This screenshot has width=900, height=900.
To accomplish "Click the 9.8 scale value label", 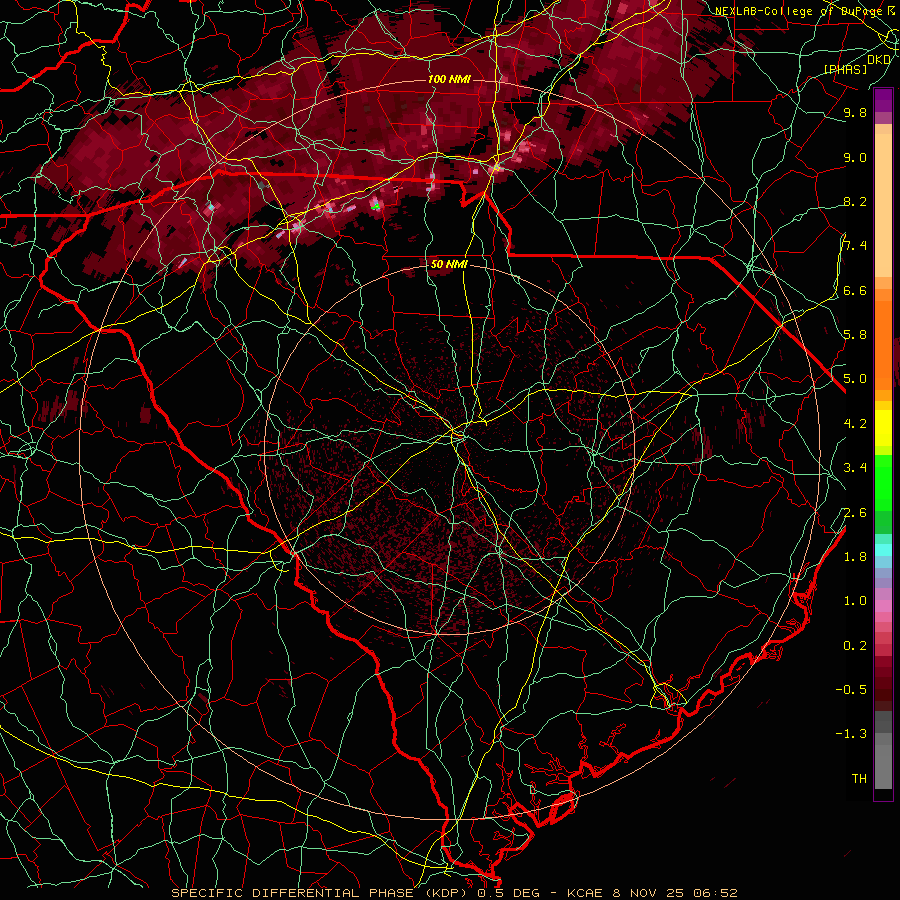I will (855, 112).
